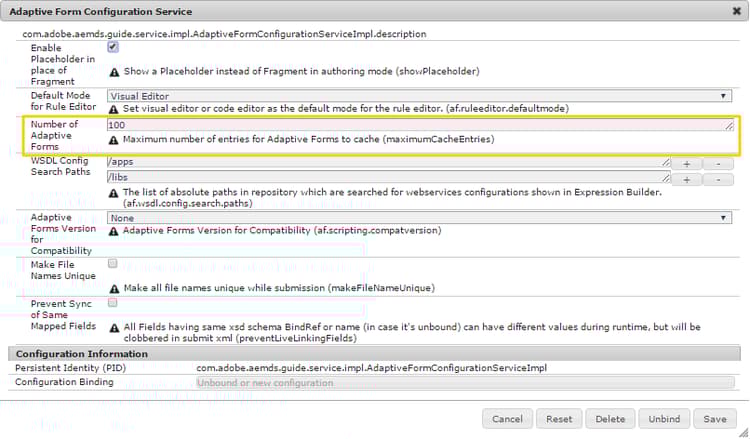This screenshot has width=750, height=439.
Task: Click the warning icon beside rule editor description
Action: (x=113, y=109)
